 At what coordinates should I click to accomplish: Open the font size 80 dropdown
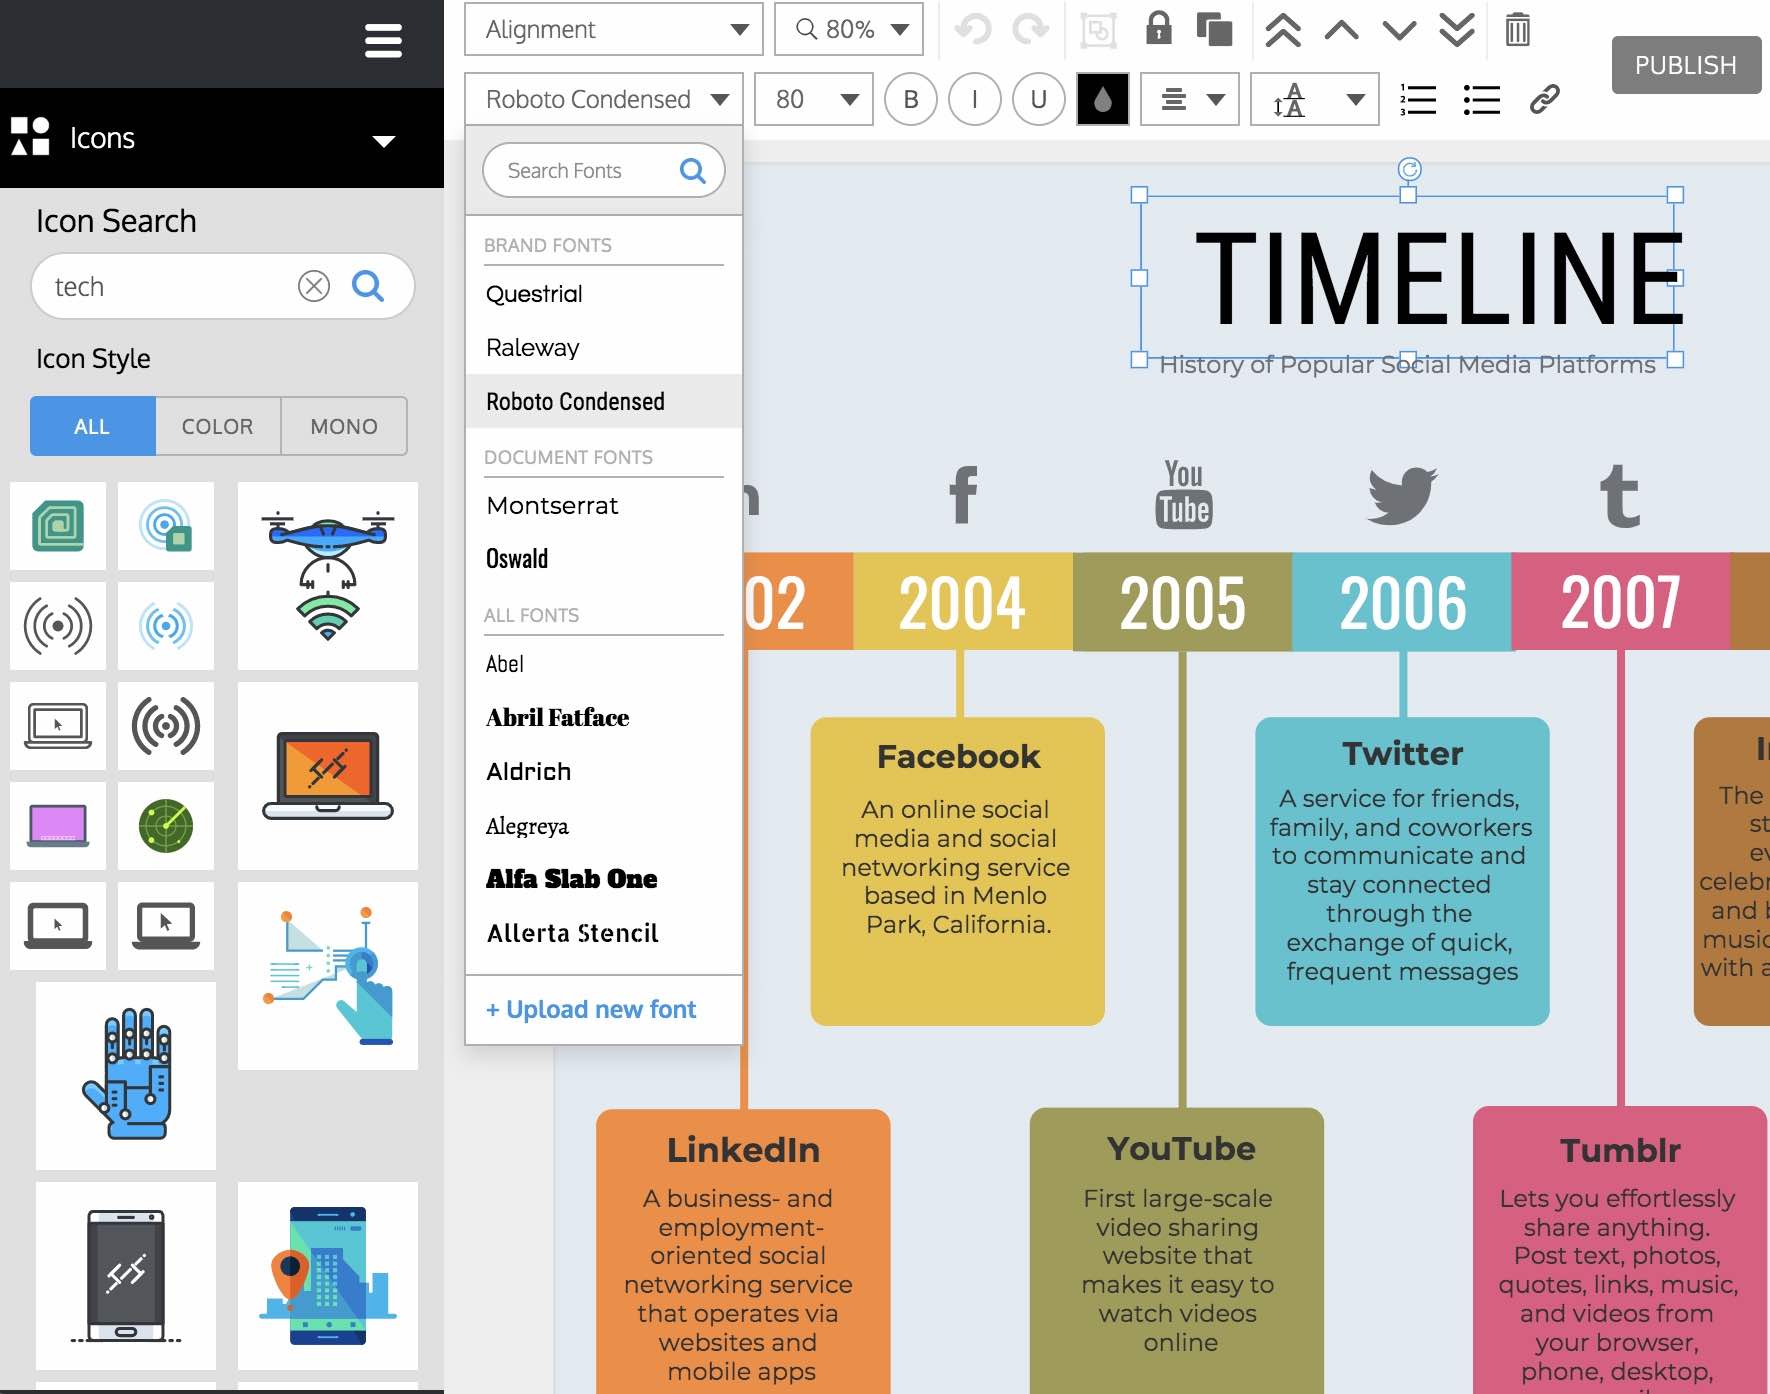[x=813, y=99]
